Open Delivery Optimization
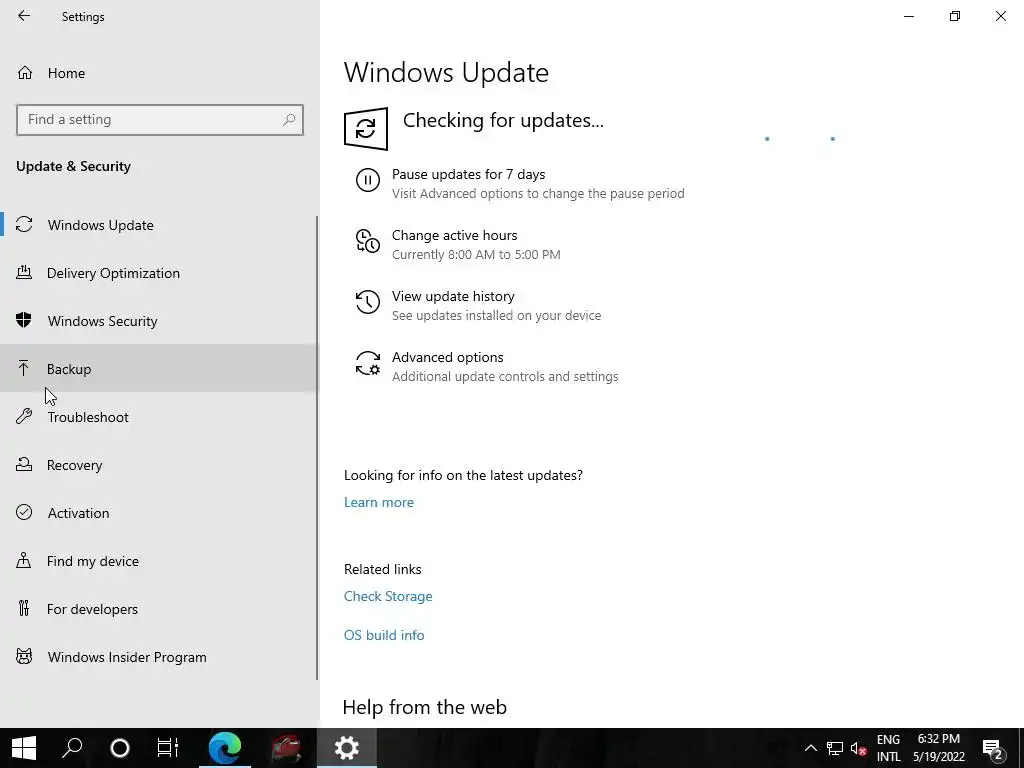The image size is (1024, 768). [159, 273]
